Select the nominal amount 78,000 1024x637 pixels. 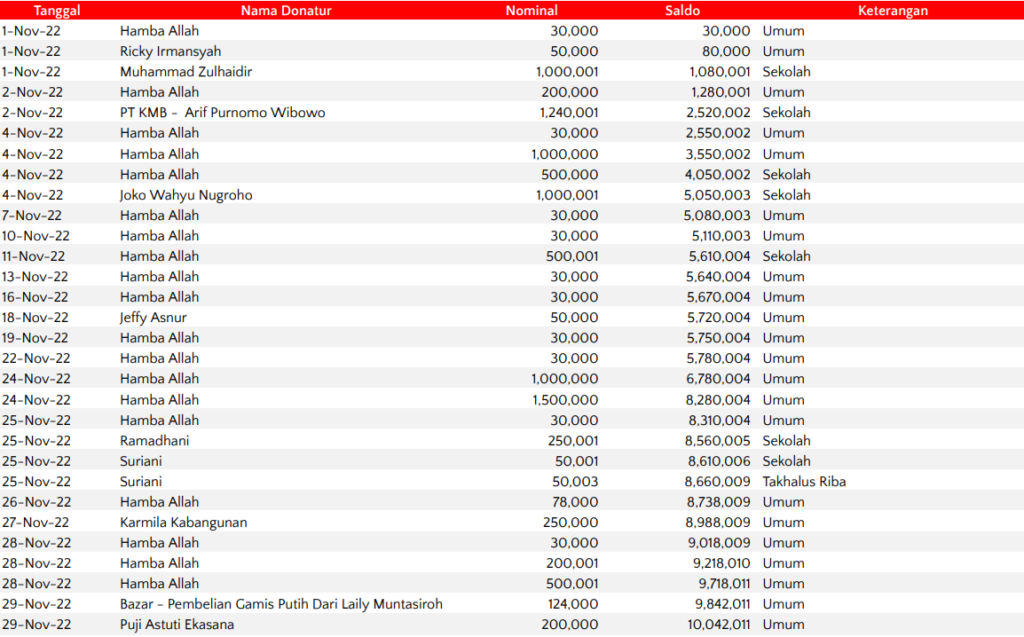(574, 502)
